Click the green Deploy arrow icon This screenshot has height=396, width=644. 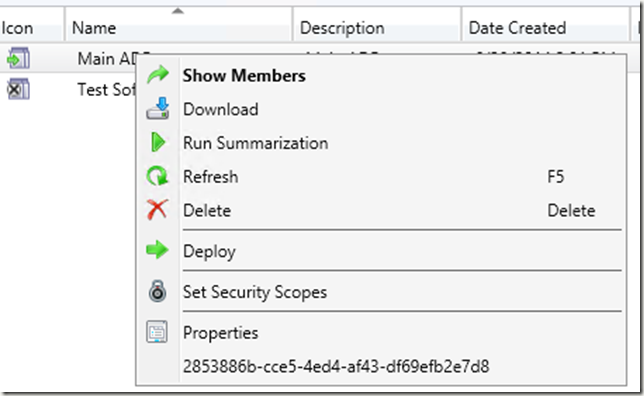pyautogui.click(x=157, y=250)
